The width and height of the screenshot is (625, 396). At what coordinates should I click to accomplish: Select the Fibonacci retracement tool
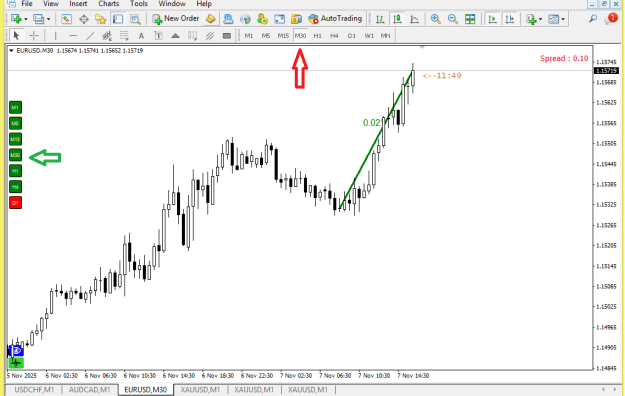tap(124, 36)
